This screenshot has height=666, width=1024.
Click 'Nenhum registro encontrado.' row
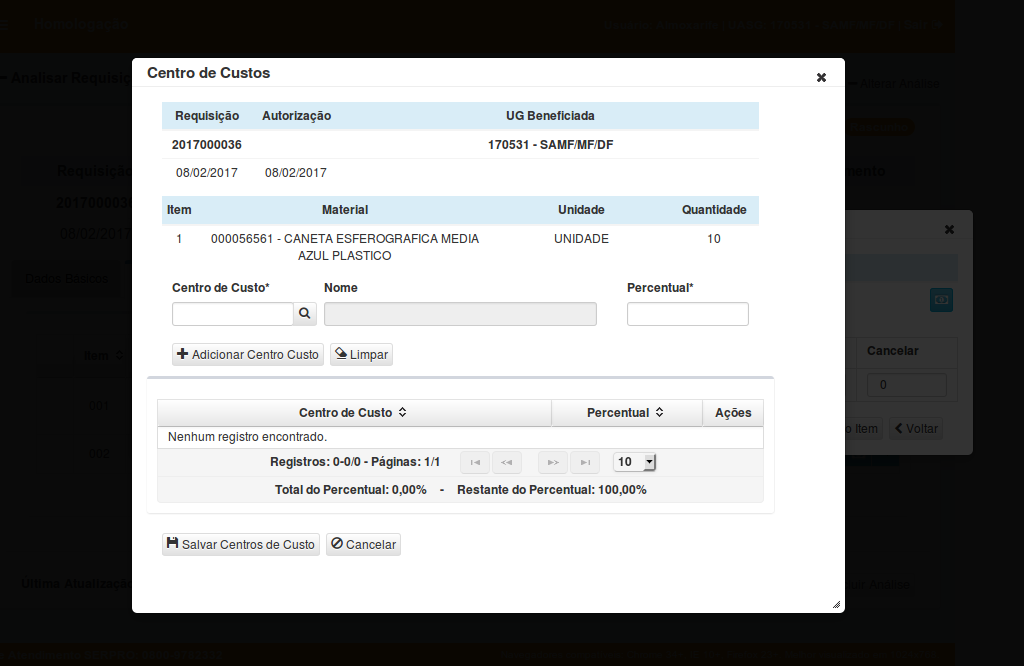pos(460,437)
